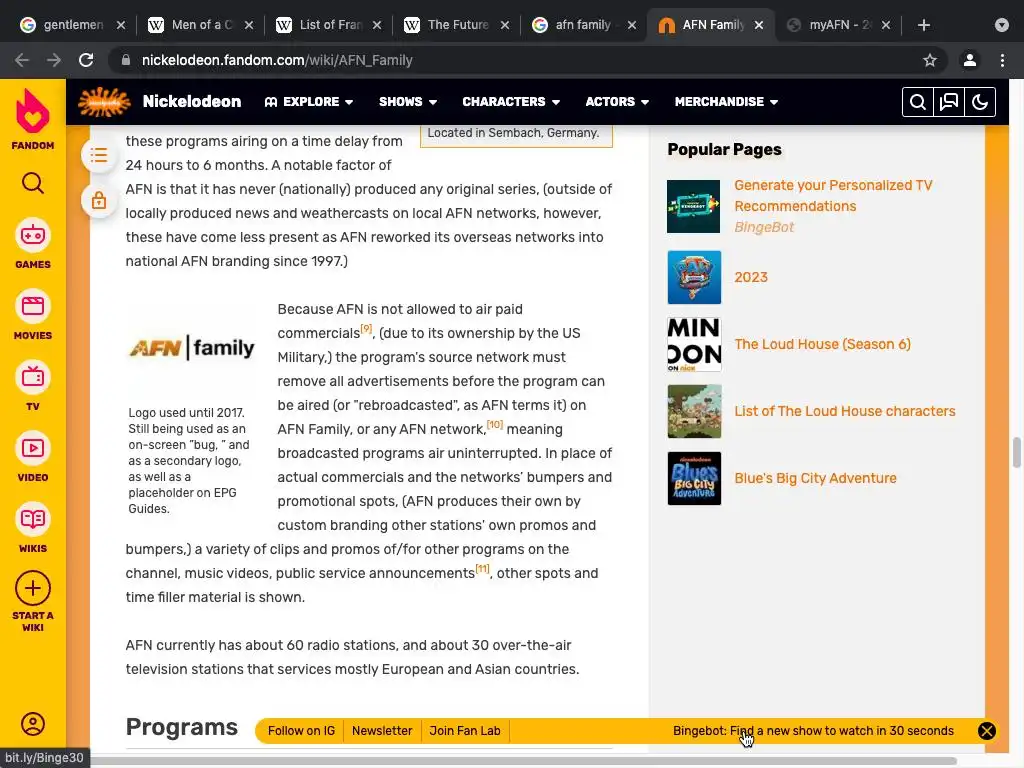Click the AFN family logo image
The height and width of the screenshot is (768, 1024).
[x=192, y=347]
